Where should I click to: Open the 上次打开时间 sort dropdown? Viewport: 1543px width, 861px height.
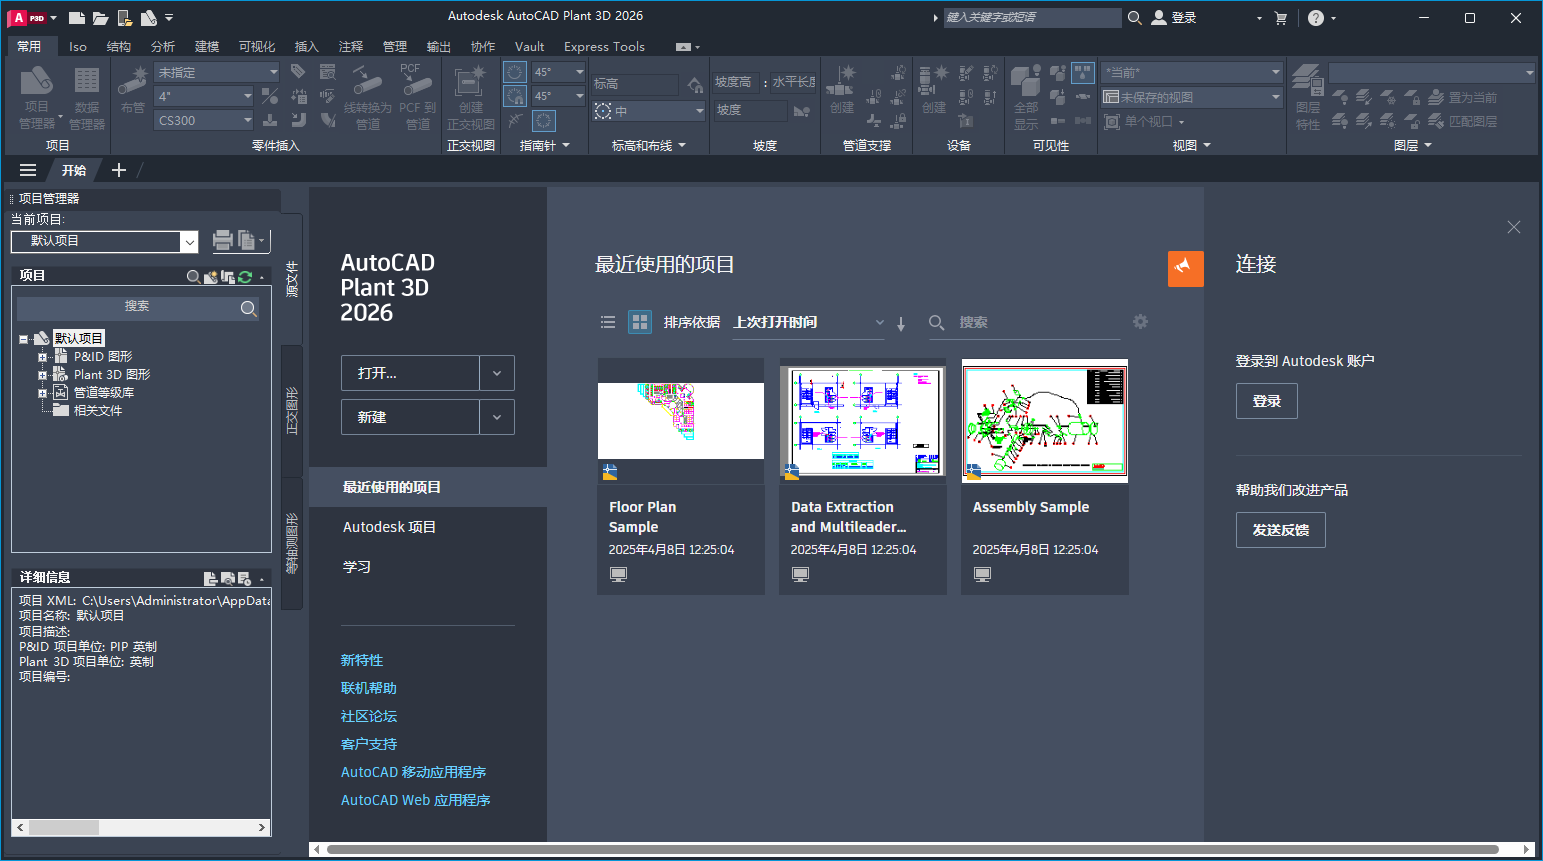(x=808, y=322)
